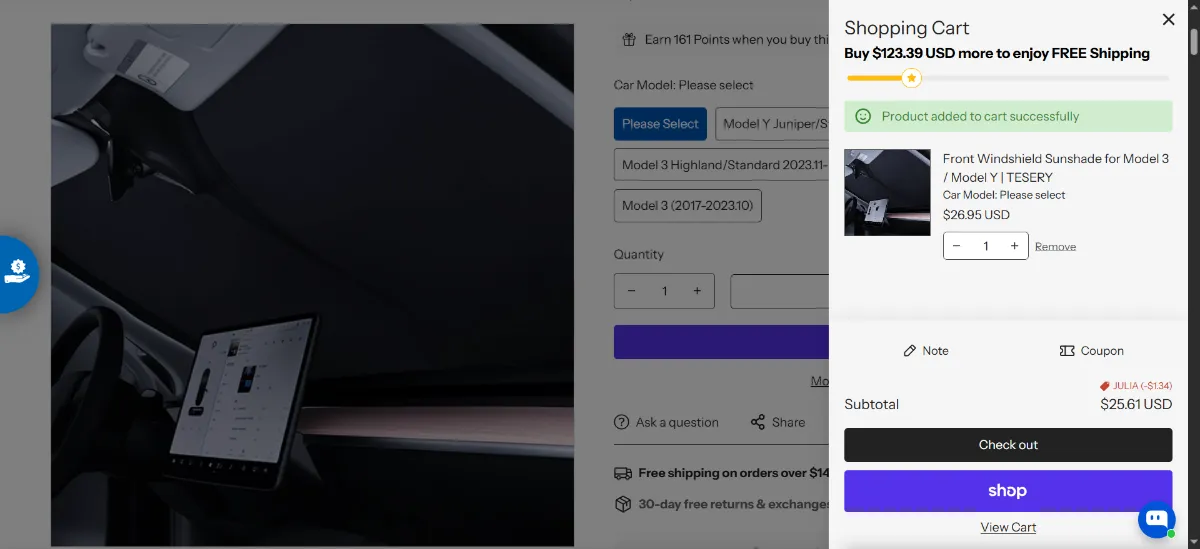Screen dimensions: 1200x549
Task: Click the box returns icon
Action: click(622, 504)
